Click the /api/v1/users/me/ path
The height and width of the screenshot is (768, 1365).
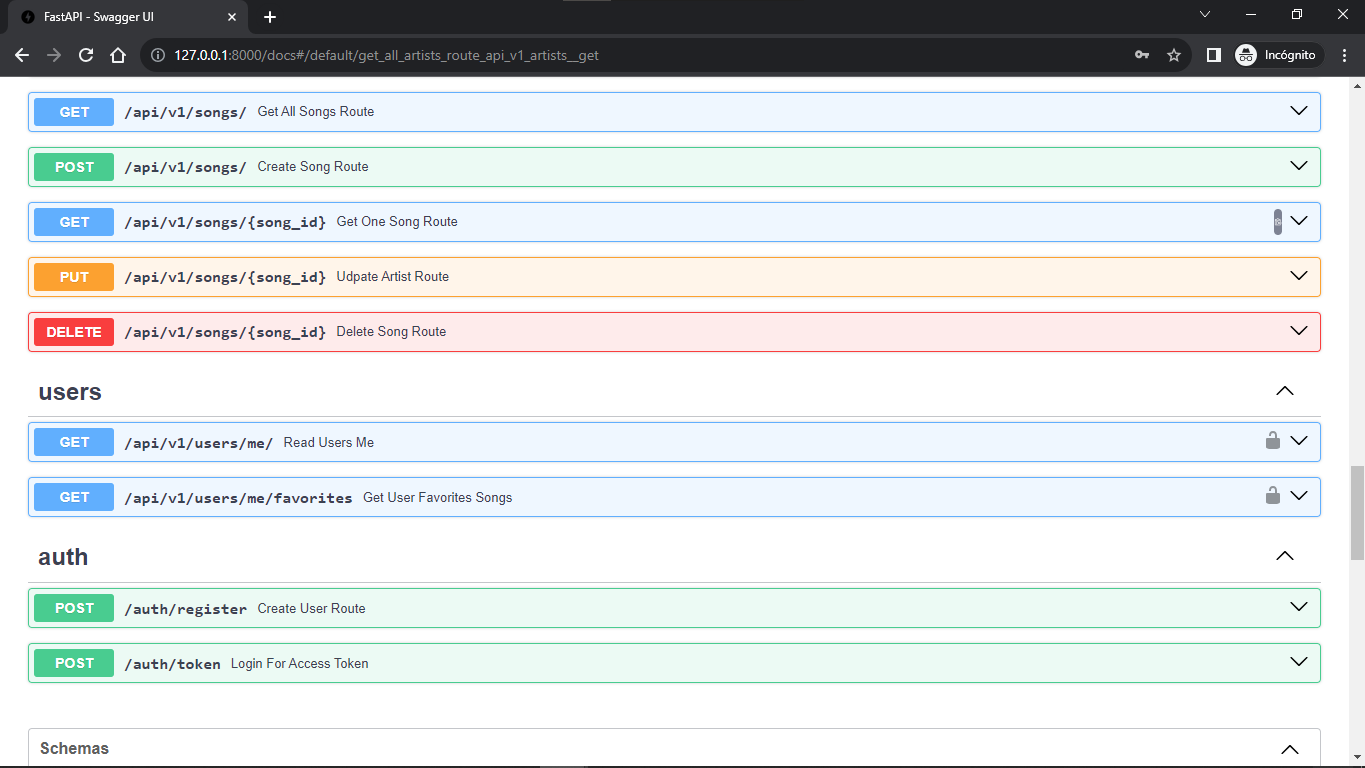198,443
